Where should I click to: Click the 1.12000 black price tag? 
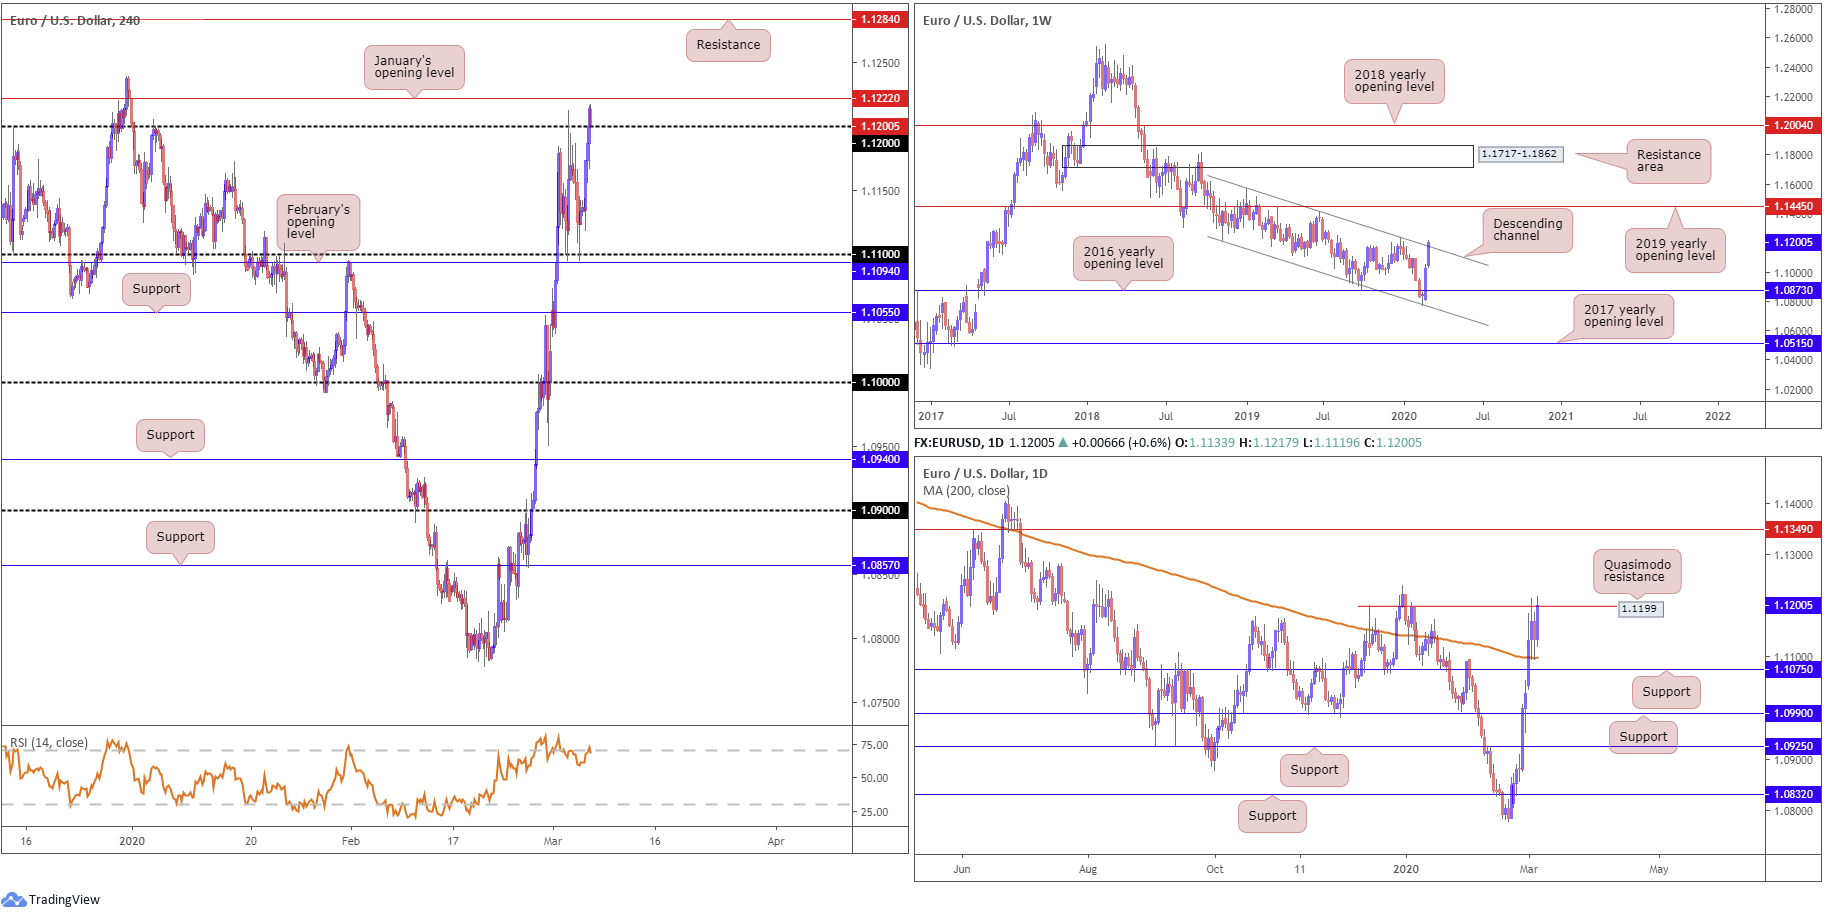[880, 143]
